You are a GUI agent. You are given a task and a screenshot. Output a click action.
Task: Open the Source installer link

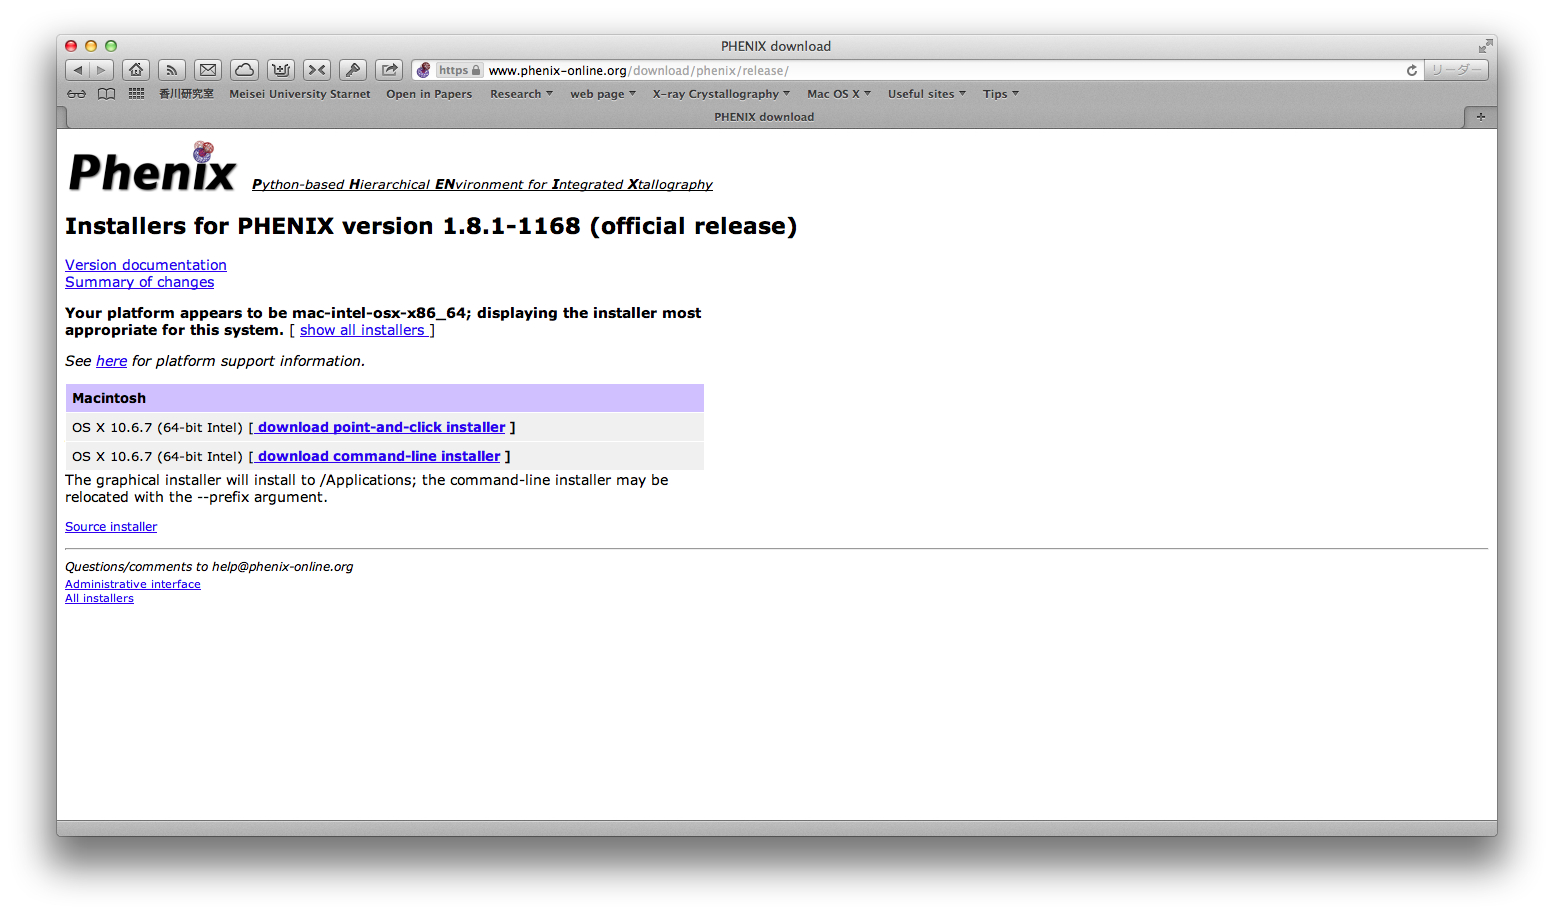[111, 527]
